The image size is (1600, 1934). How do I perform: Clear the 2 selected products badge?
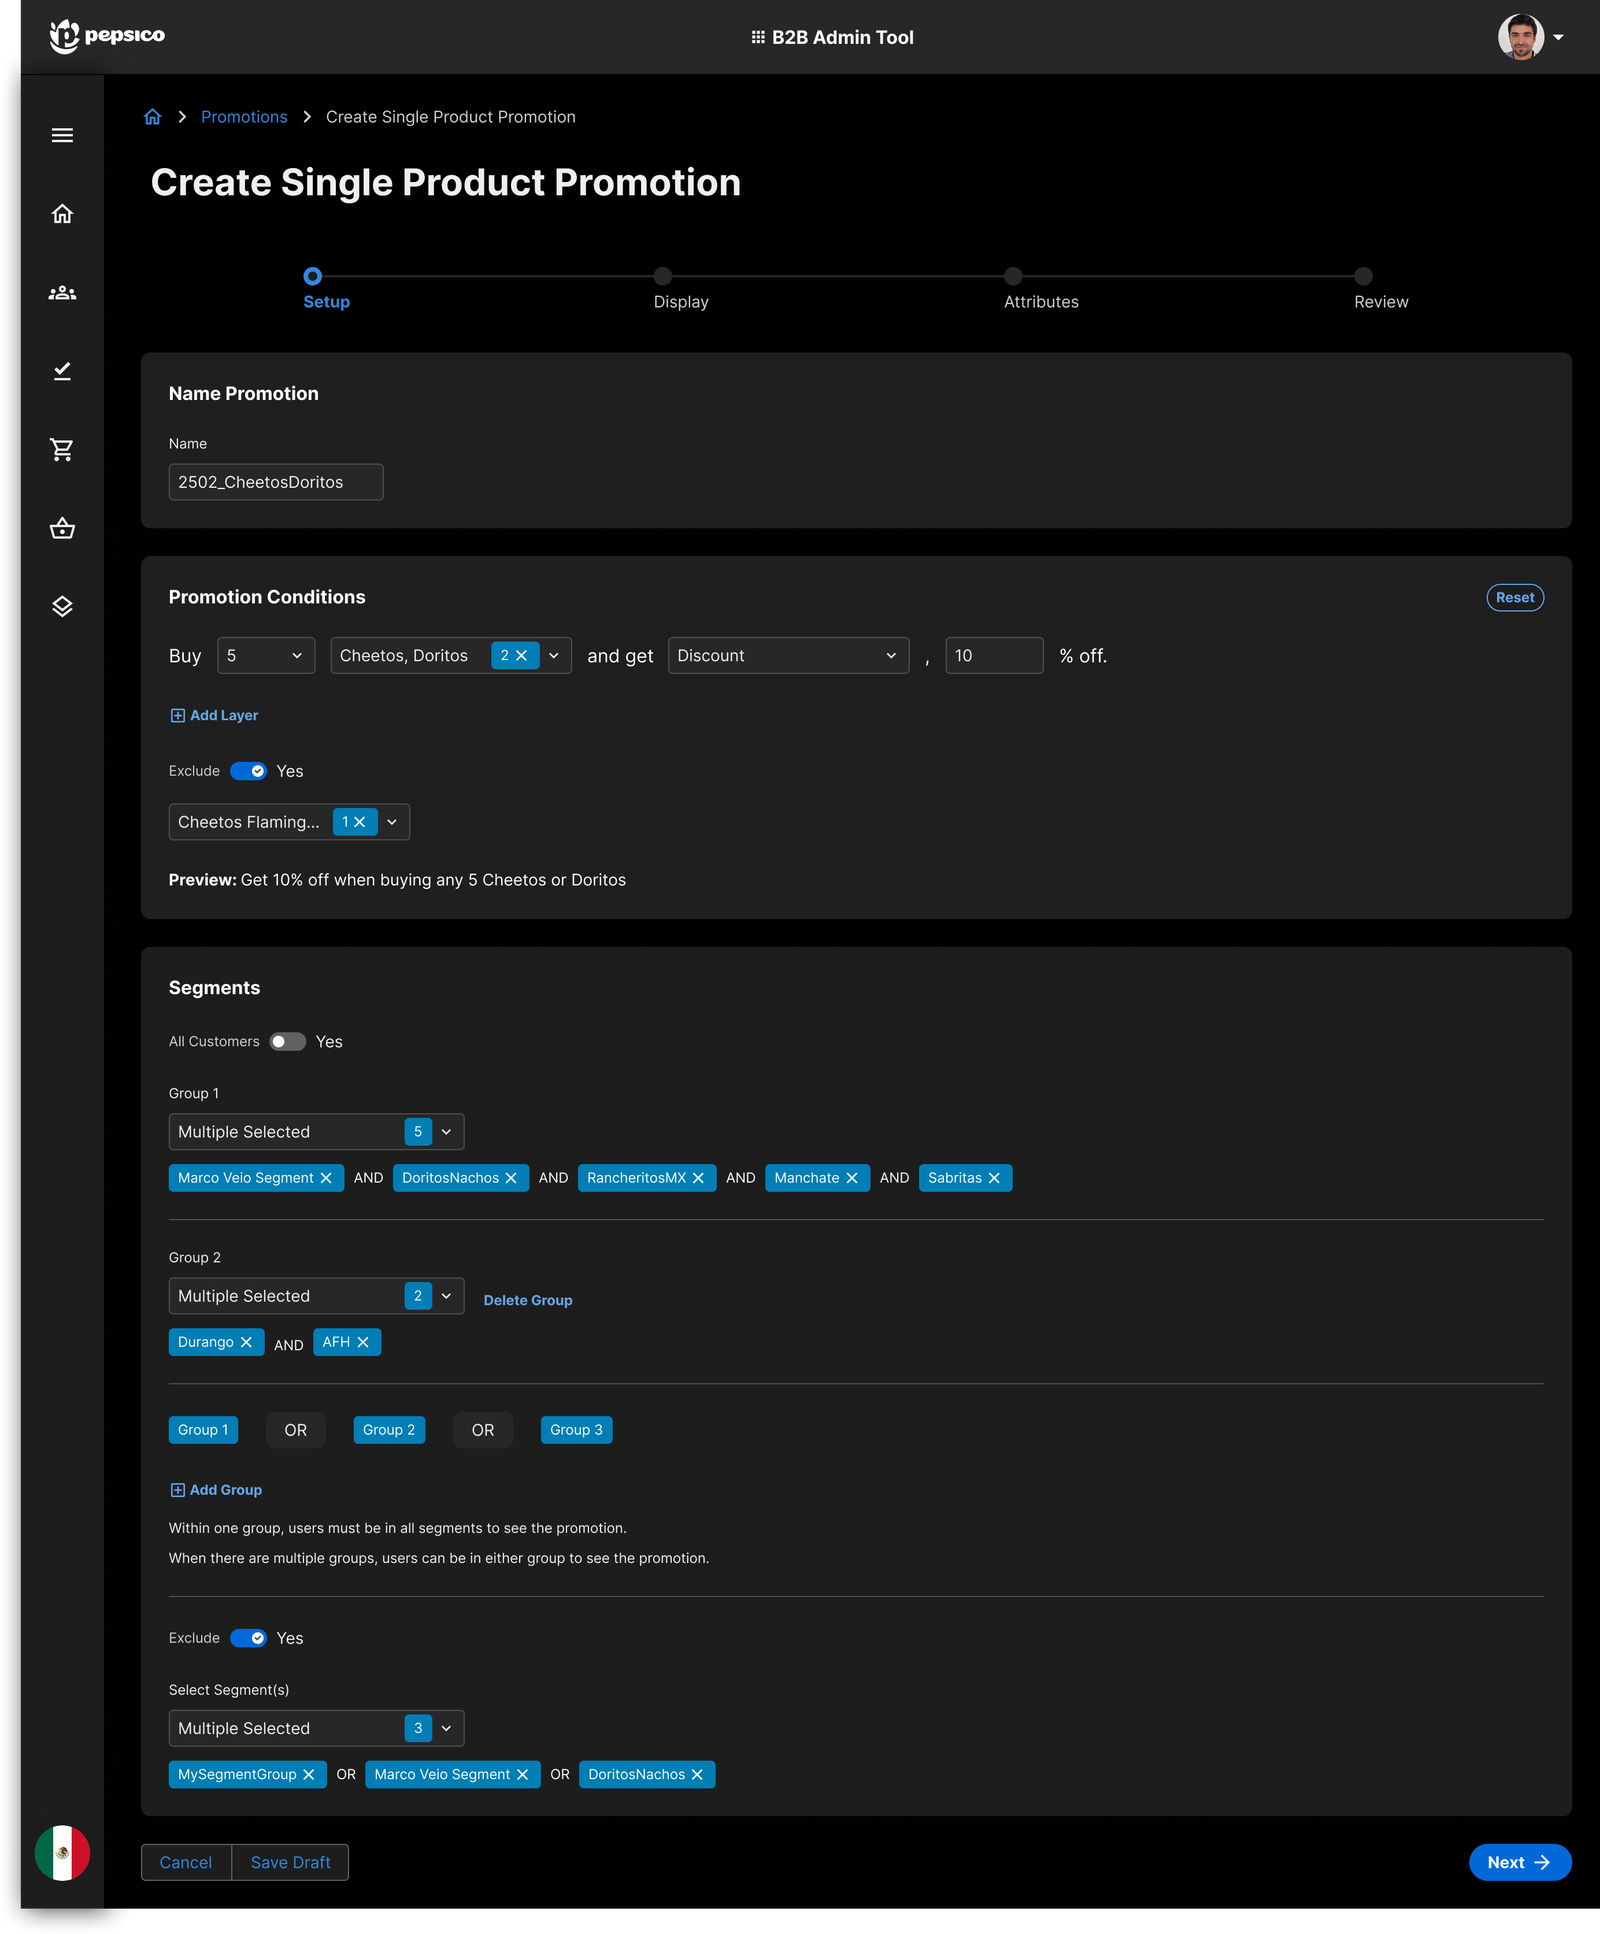point(521,656)
